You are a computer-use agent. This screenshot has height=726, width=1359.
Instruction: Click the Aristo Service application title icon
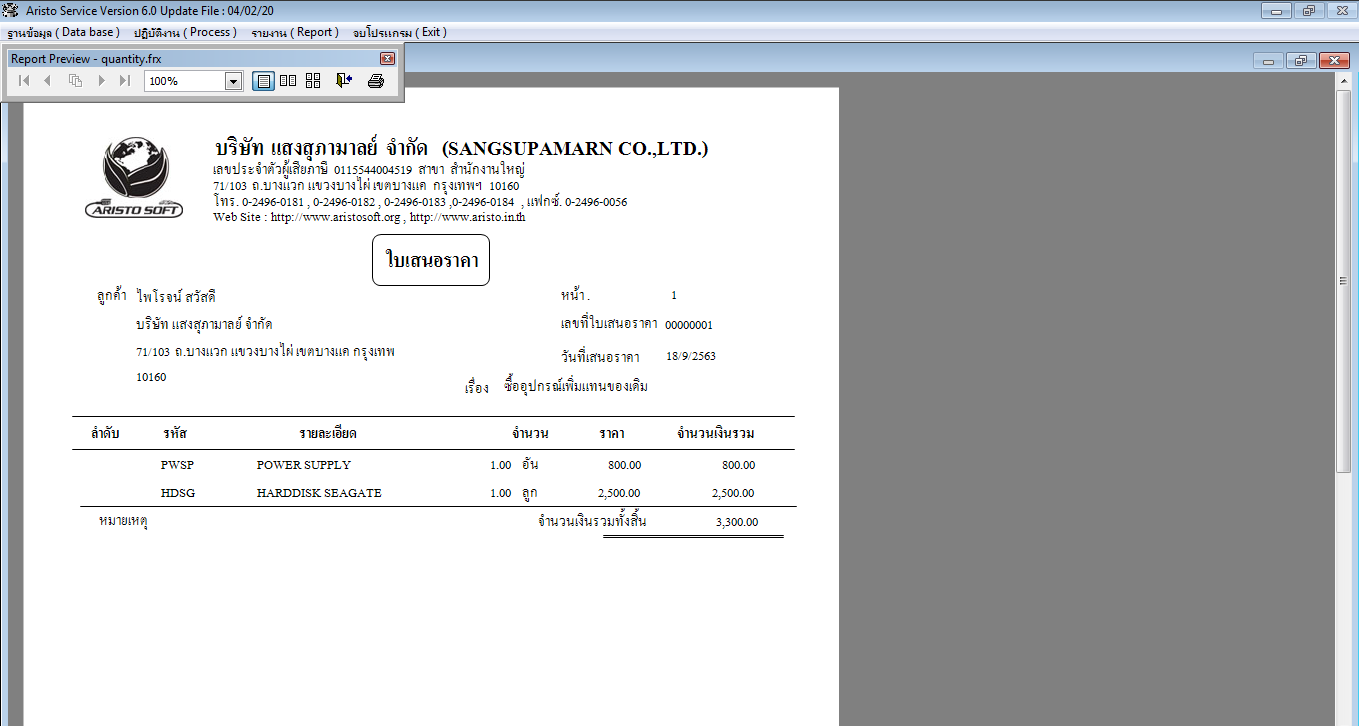12,10
